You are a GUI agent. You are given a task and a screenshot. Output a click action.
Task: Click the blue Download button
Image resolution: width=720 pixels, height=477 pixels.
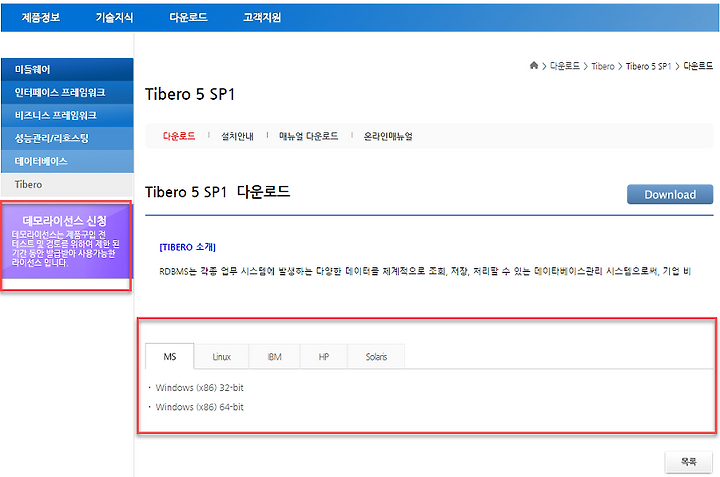(x=670, y=194)
